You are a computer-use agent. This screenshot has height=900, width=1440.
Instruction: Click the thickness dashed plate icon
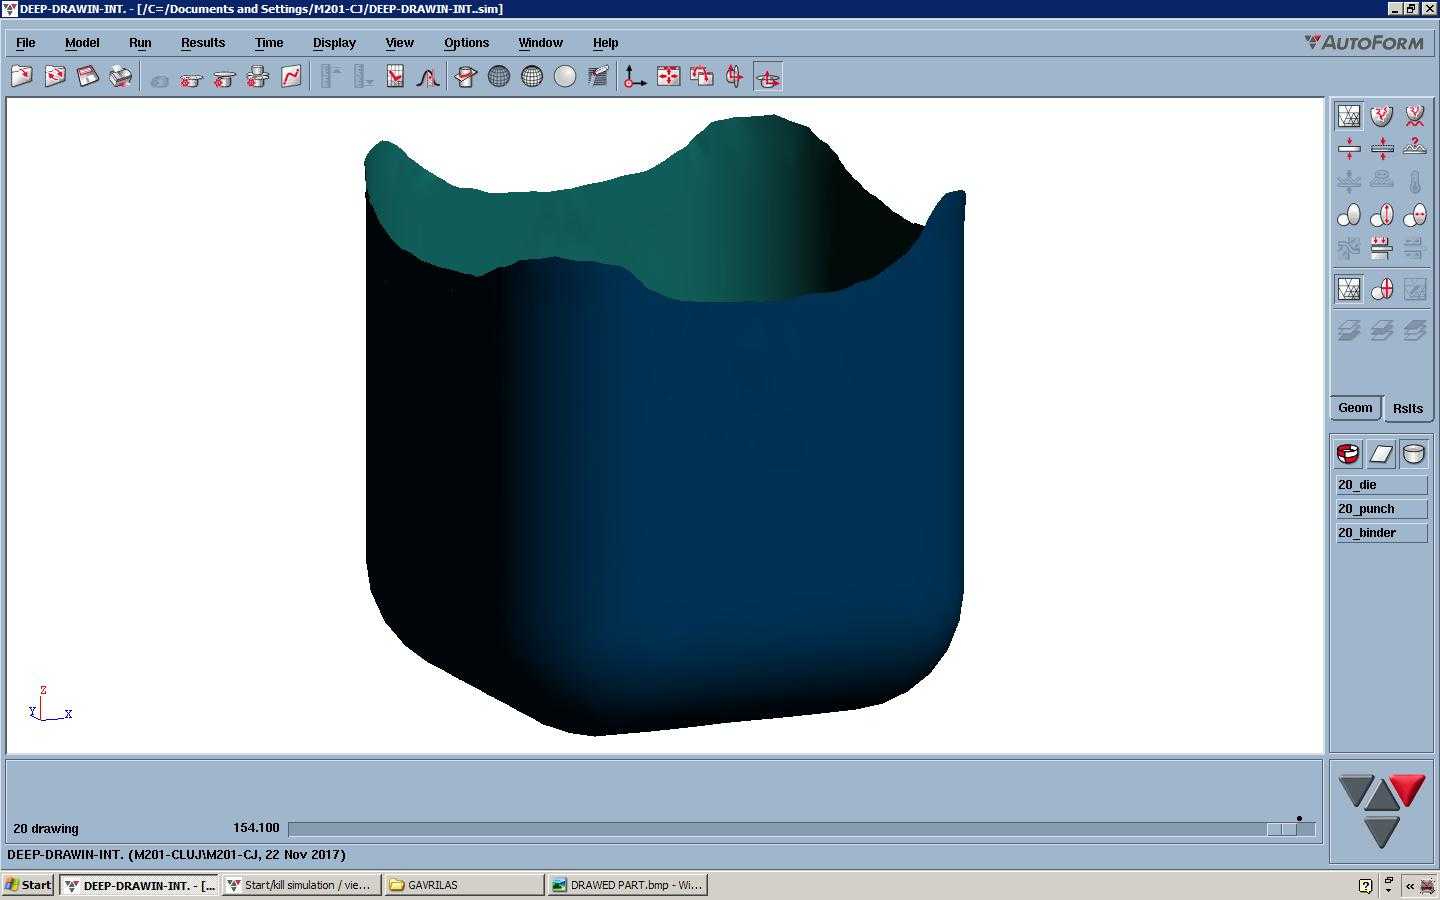click(x=1382, y=149)
